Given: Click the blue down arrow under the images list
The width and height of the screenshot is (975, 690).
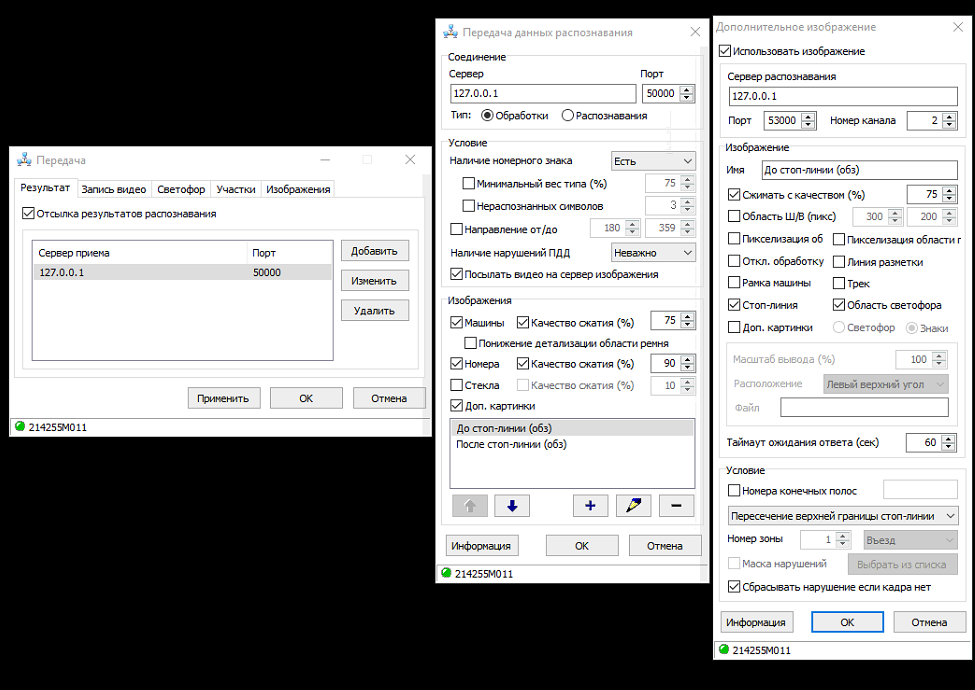Looking at the screenshot, I should pos(512,506).
